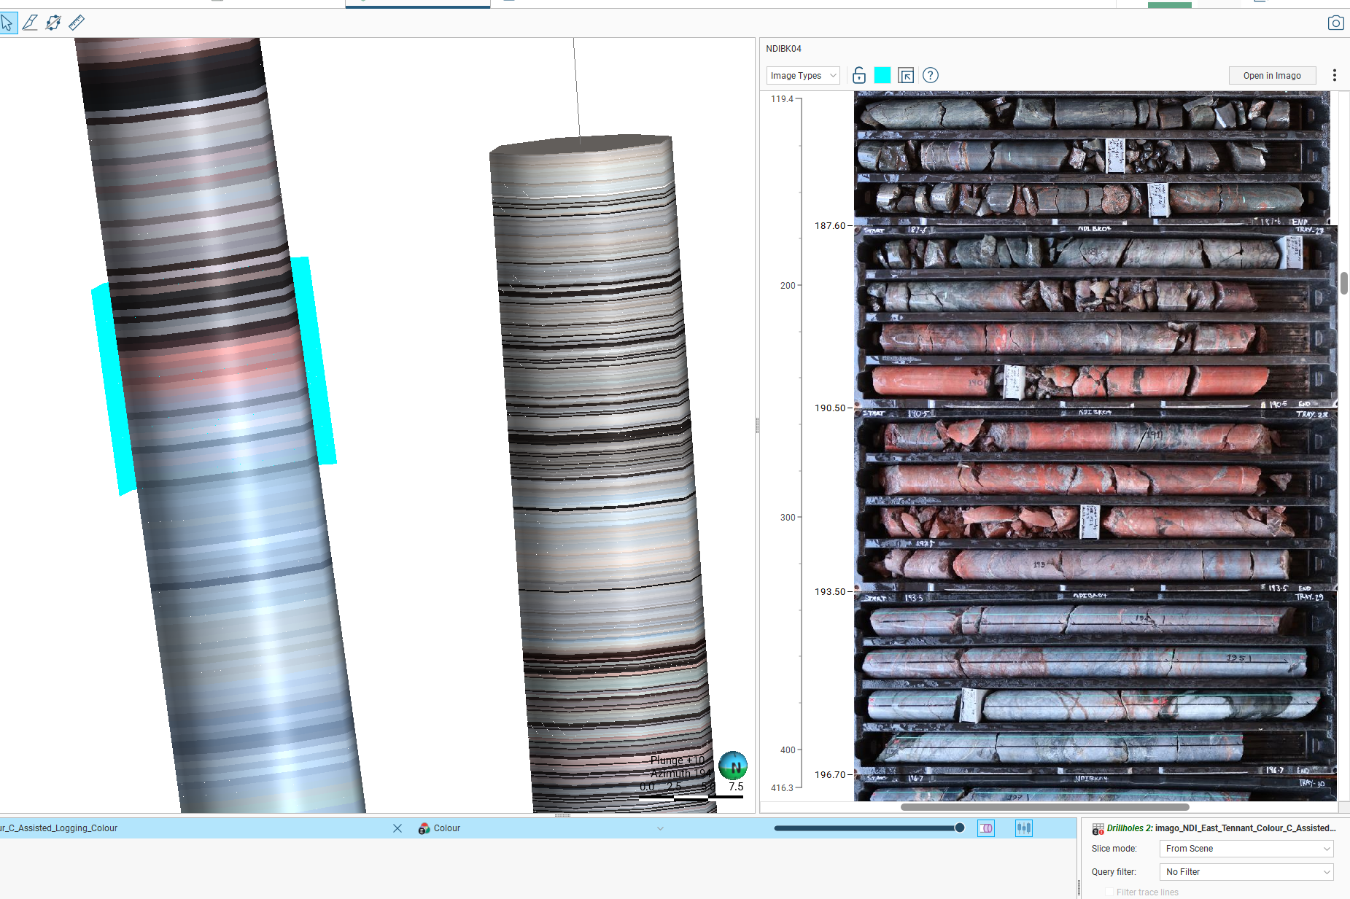Remove the Logging_Colour object from the scene list
This screenshot has height=899, width=1350.
pos(397,828)
